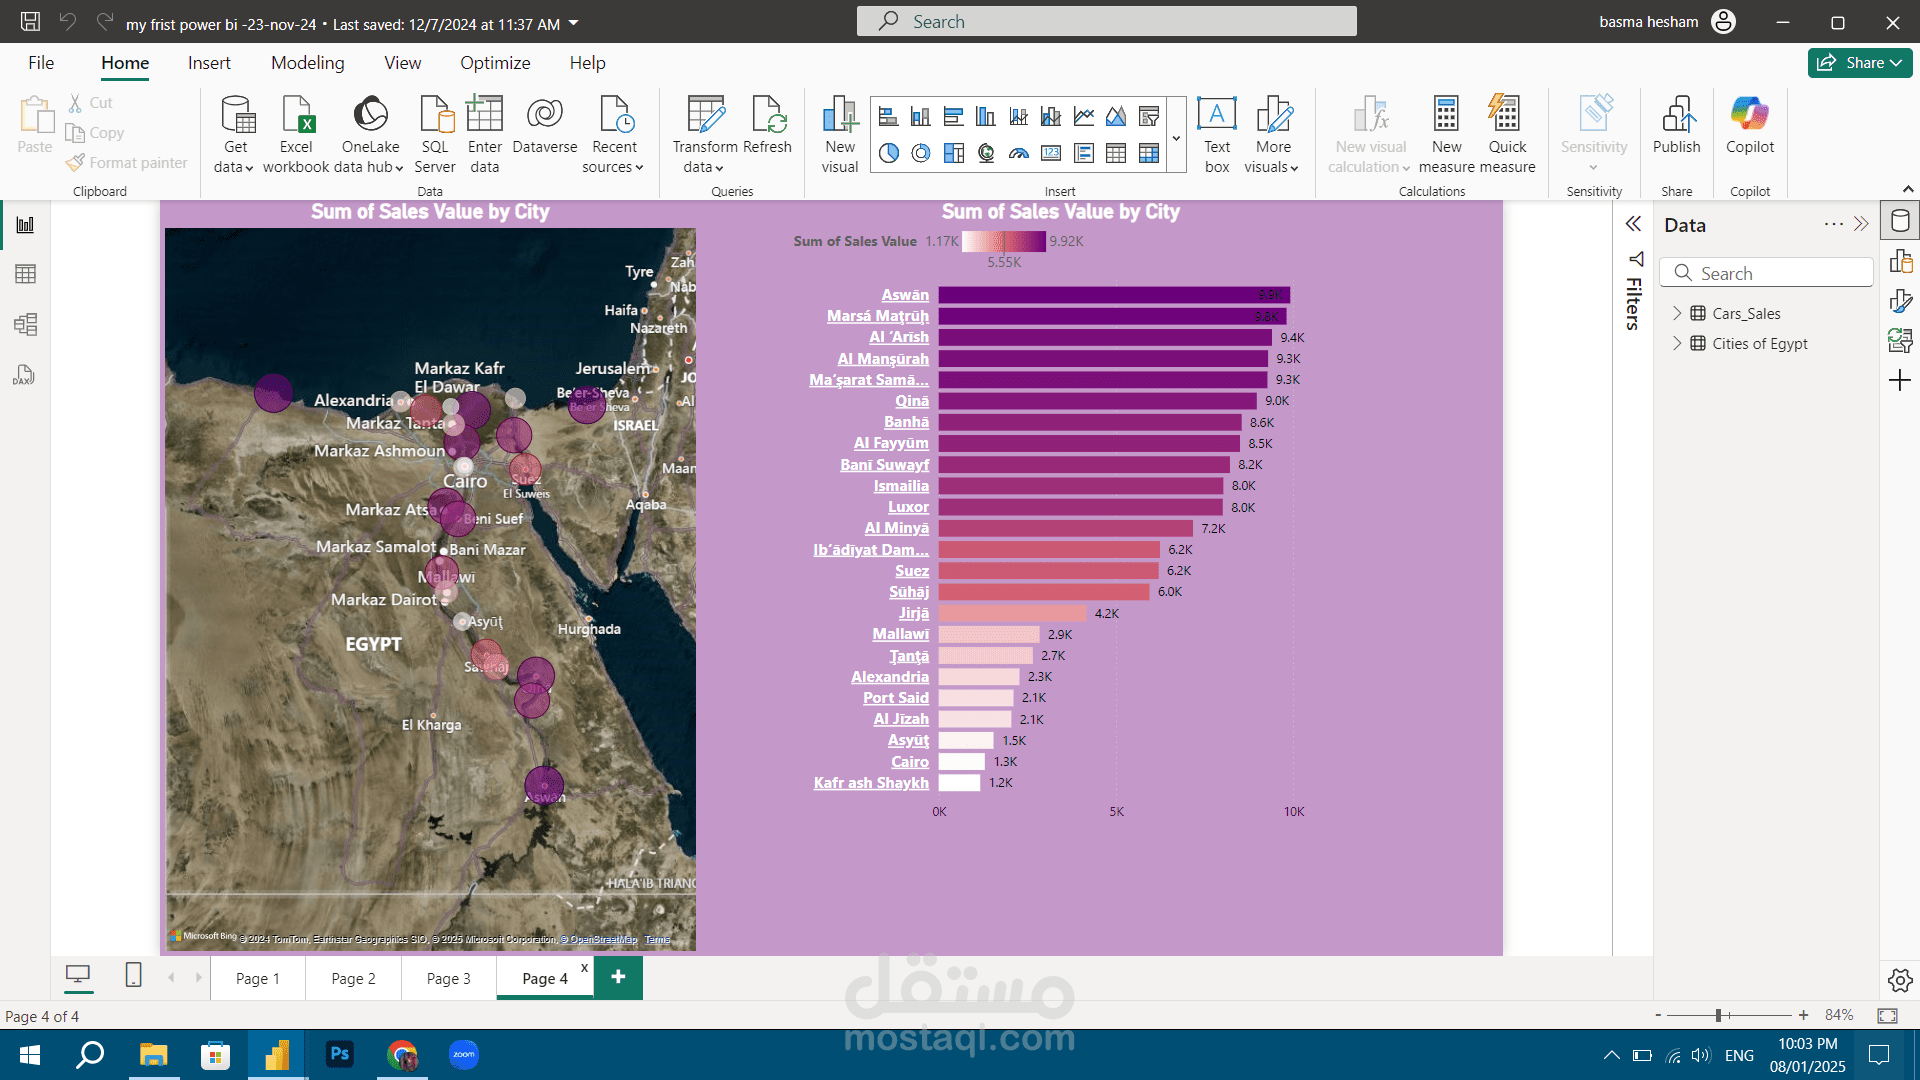Switch to mobile layout view
This screenshot has width=1920, height=1080.
coord(133,975)
